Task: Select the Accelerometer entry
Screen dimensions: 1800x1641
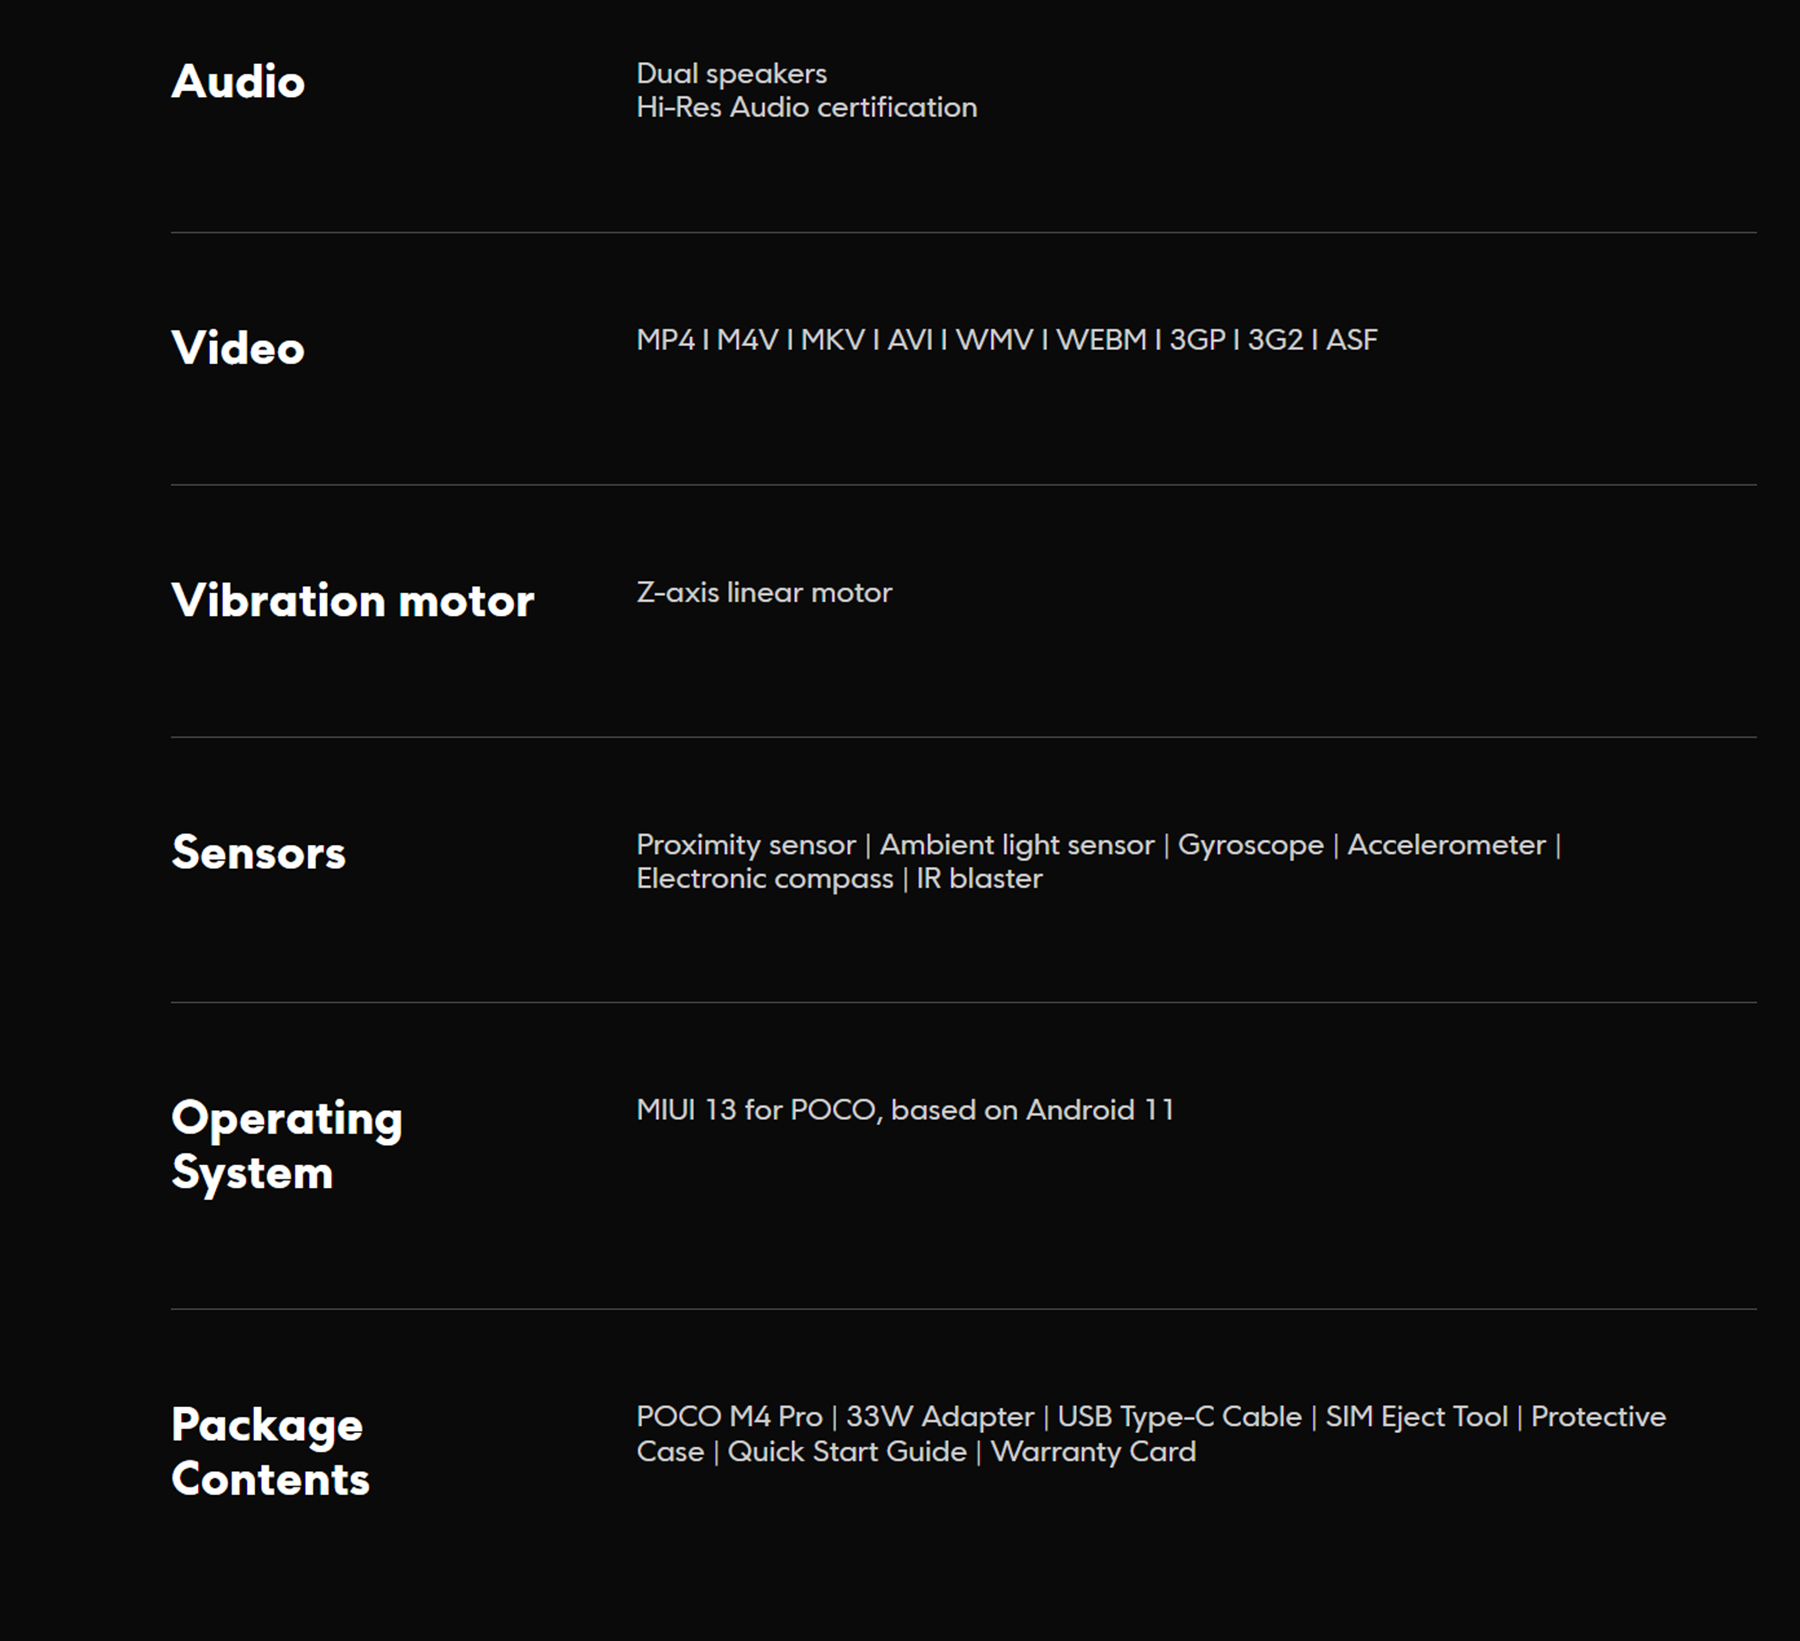Action: [x=1446, y=845]
